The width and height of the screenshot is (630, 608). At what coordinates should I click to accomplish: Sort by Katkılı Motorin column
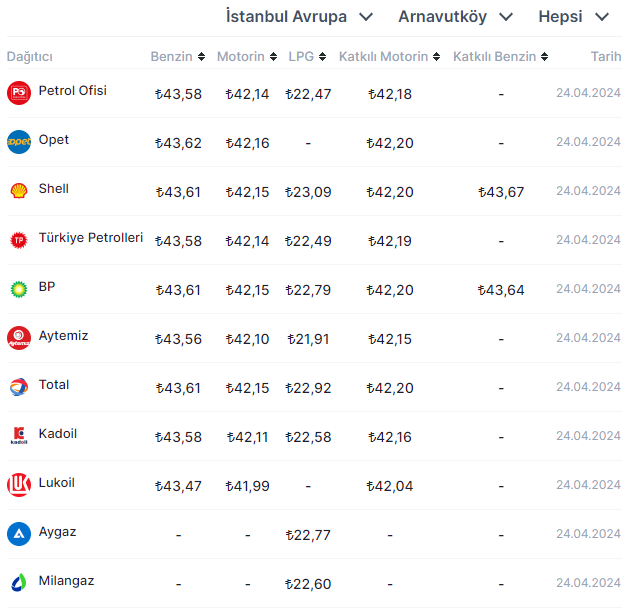pyautogui.click(x=389, y=57)
